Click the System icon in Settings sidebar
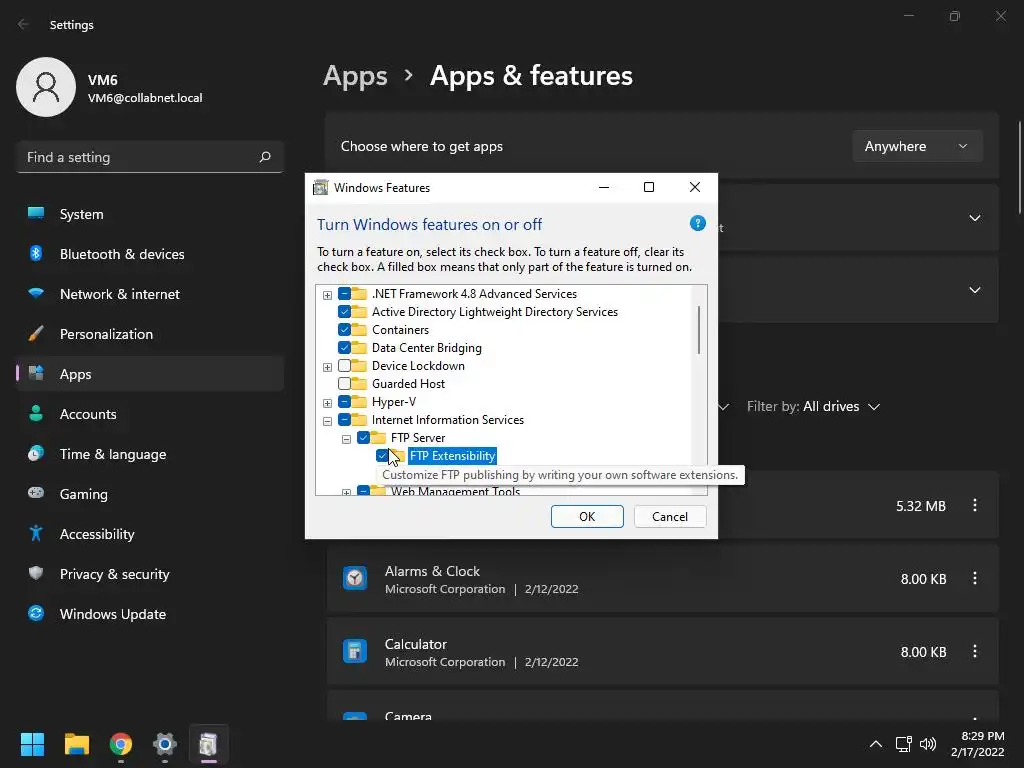The width and height of the screenshot is (1024, 768). 36,214
